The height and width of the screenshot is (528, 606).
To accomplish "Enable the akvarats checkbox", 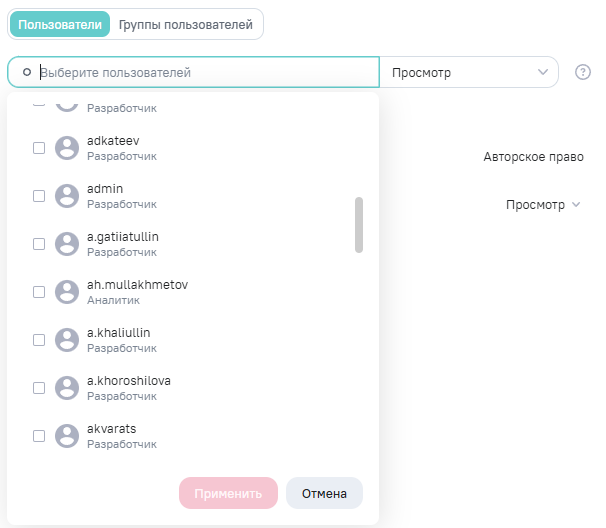I will [39, 436].
